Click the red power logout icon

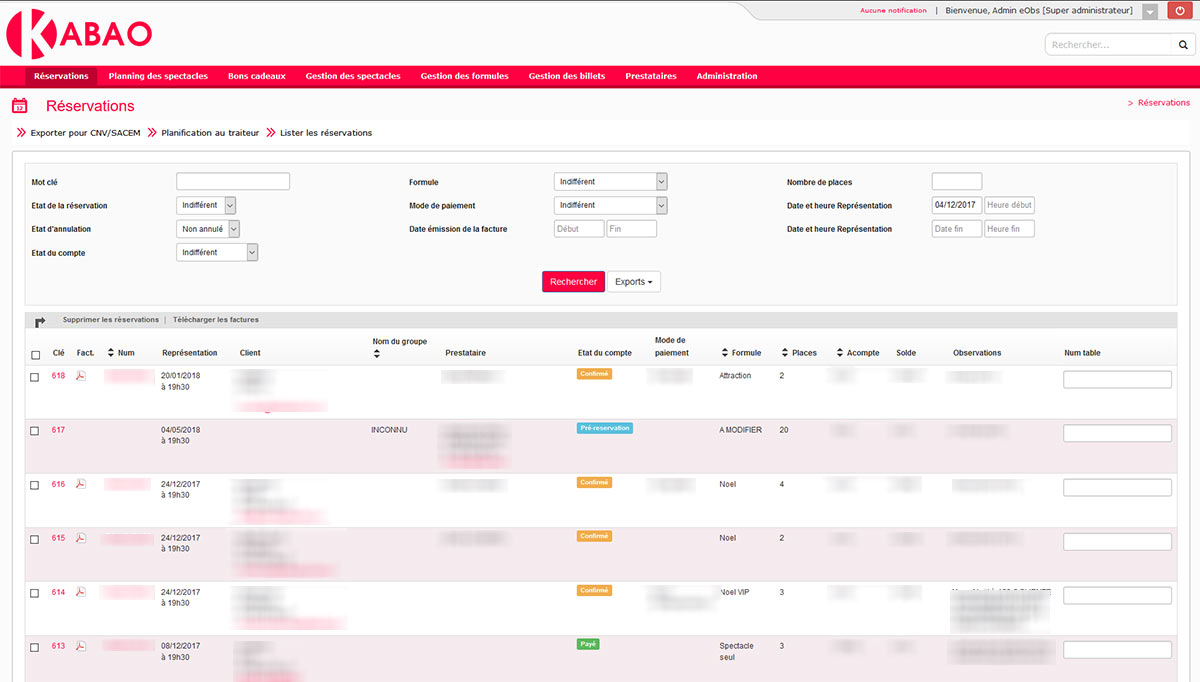[1180, 11]
